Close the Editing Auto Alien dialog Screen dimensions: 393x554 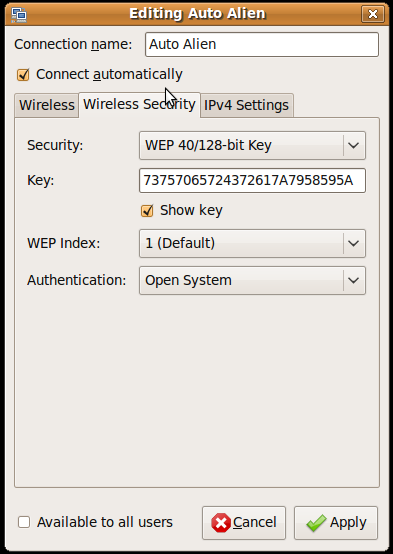[373, 14]
